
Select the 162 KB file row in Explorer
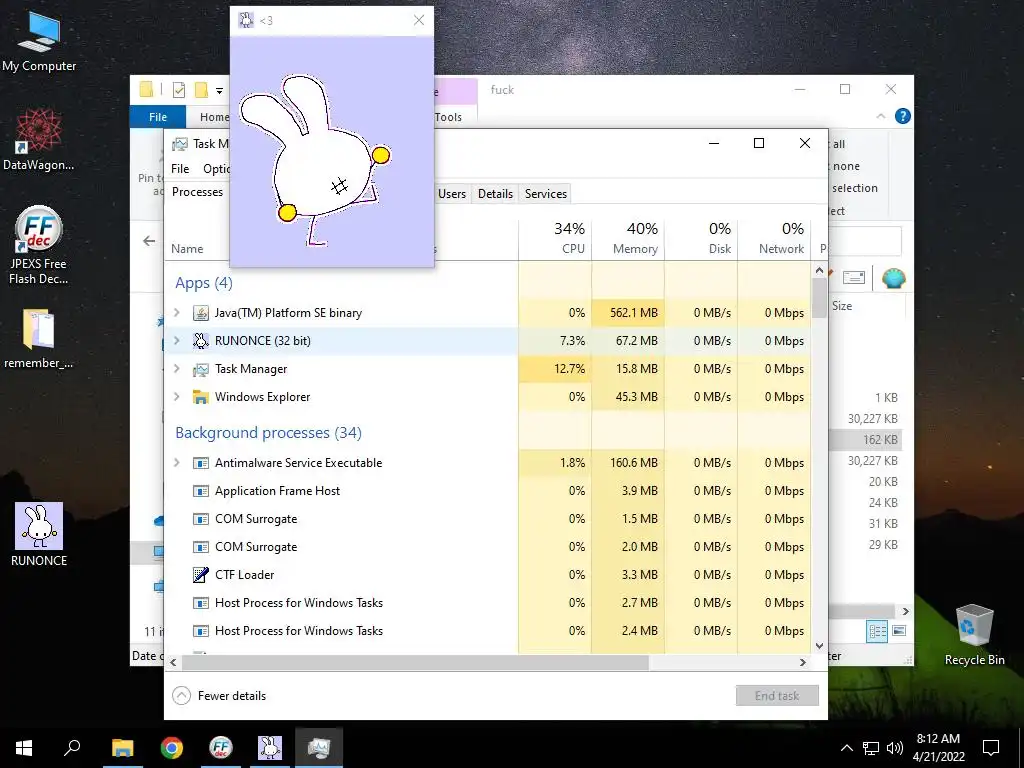click(866, 440)
